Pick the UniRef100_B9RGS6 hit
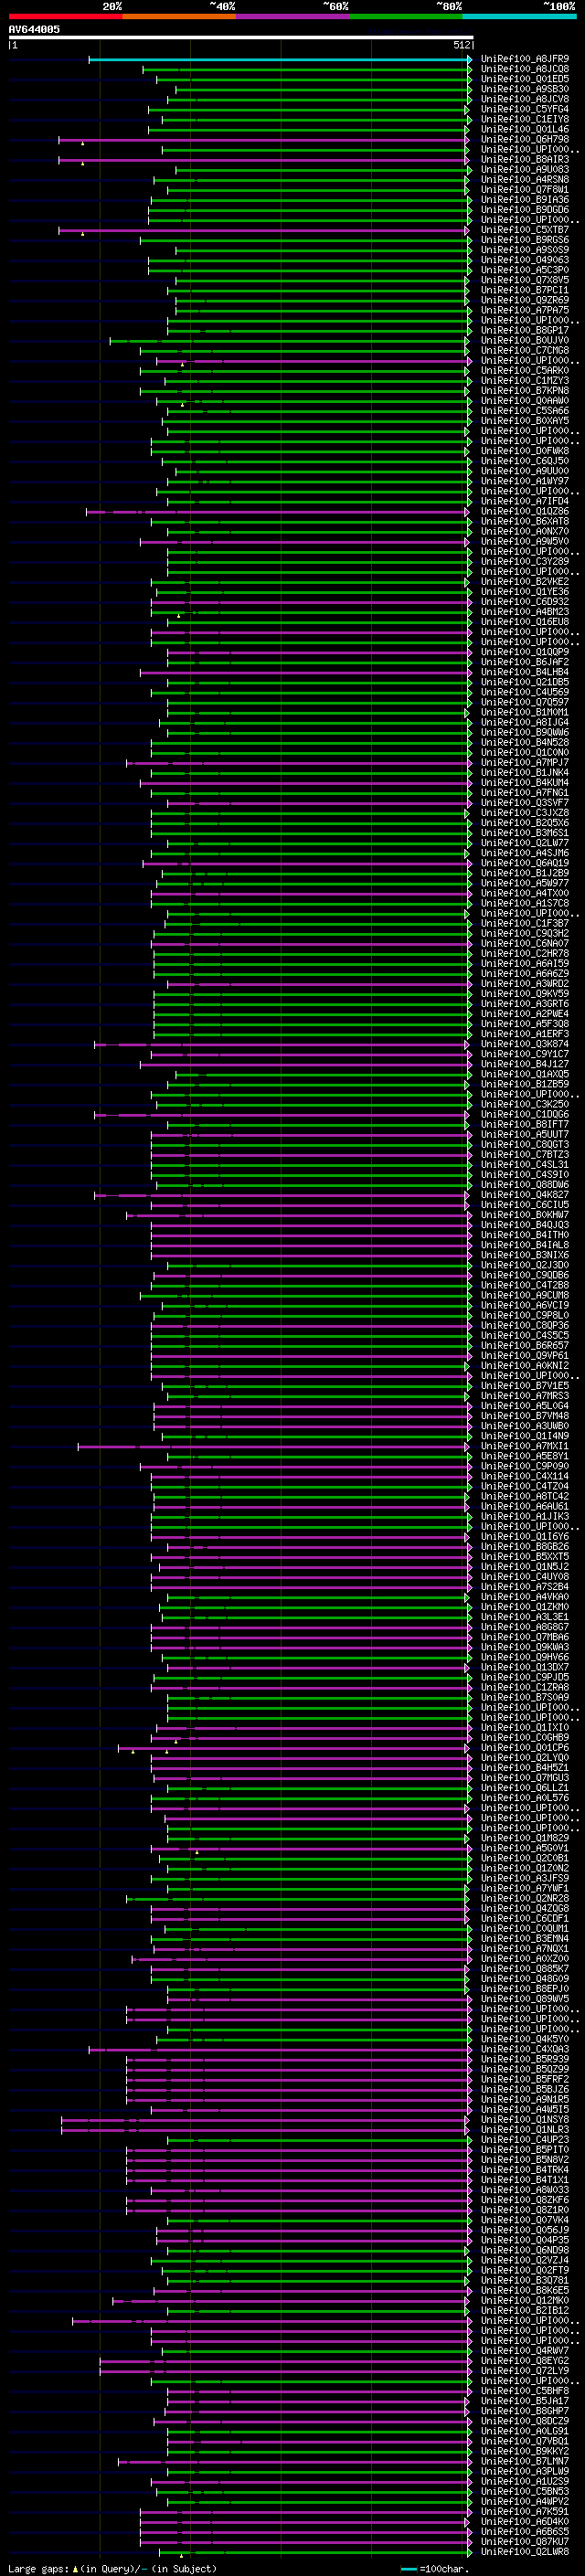Screen dimensions: 585x2576 pyautogui.click(x=525, y=240)
